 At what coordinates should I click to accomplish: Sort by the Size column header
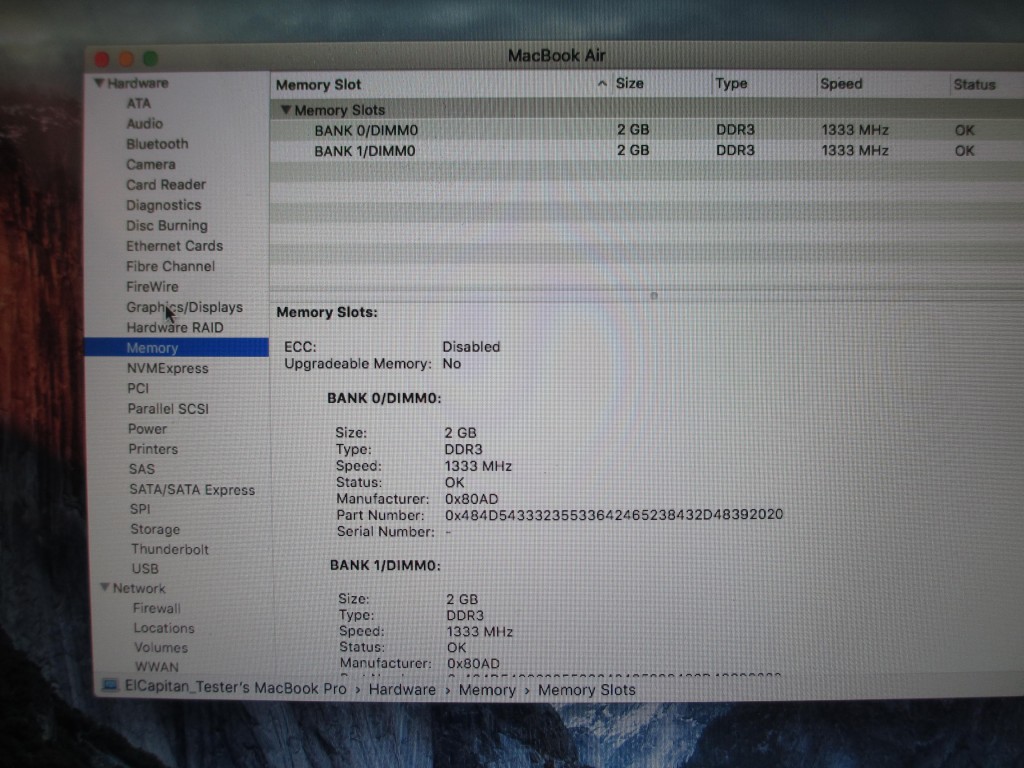click(630, 84)
